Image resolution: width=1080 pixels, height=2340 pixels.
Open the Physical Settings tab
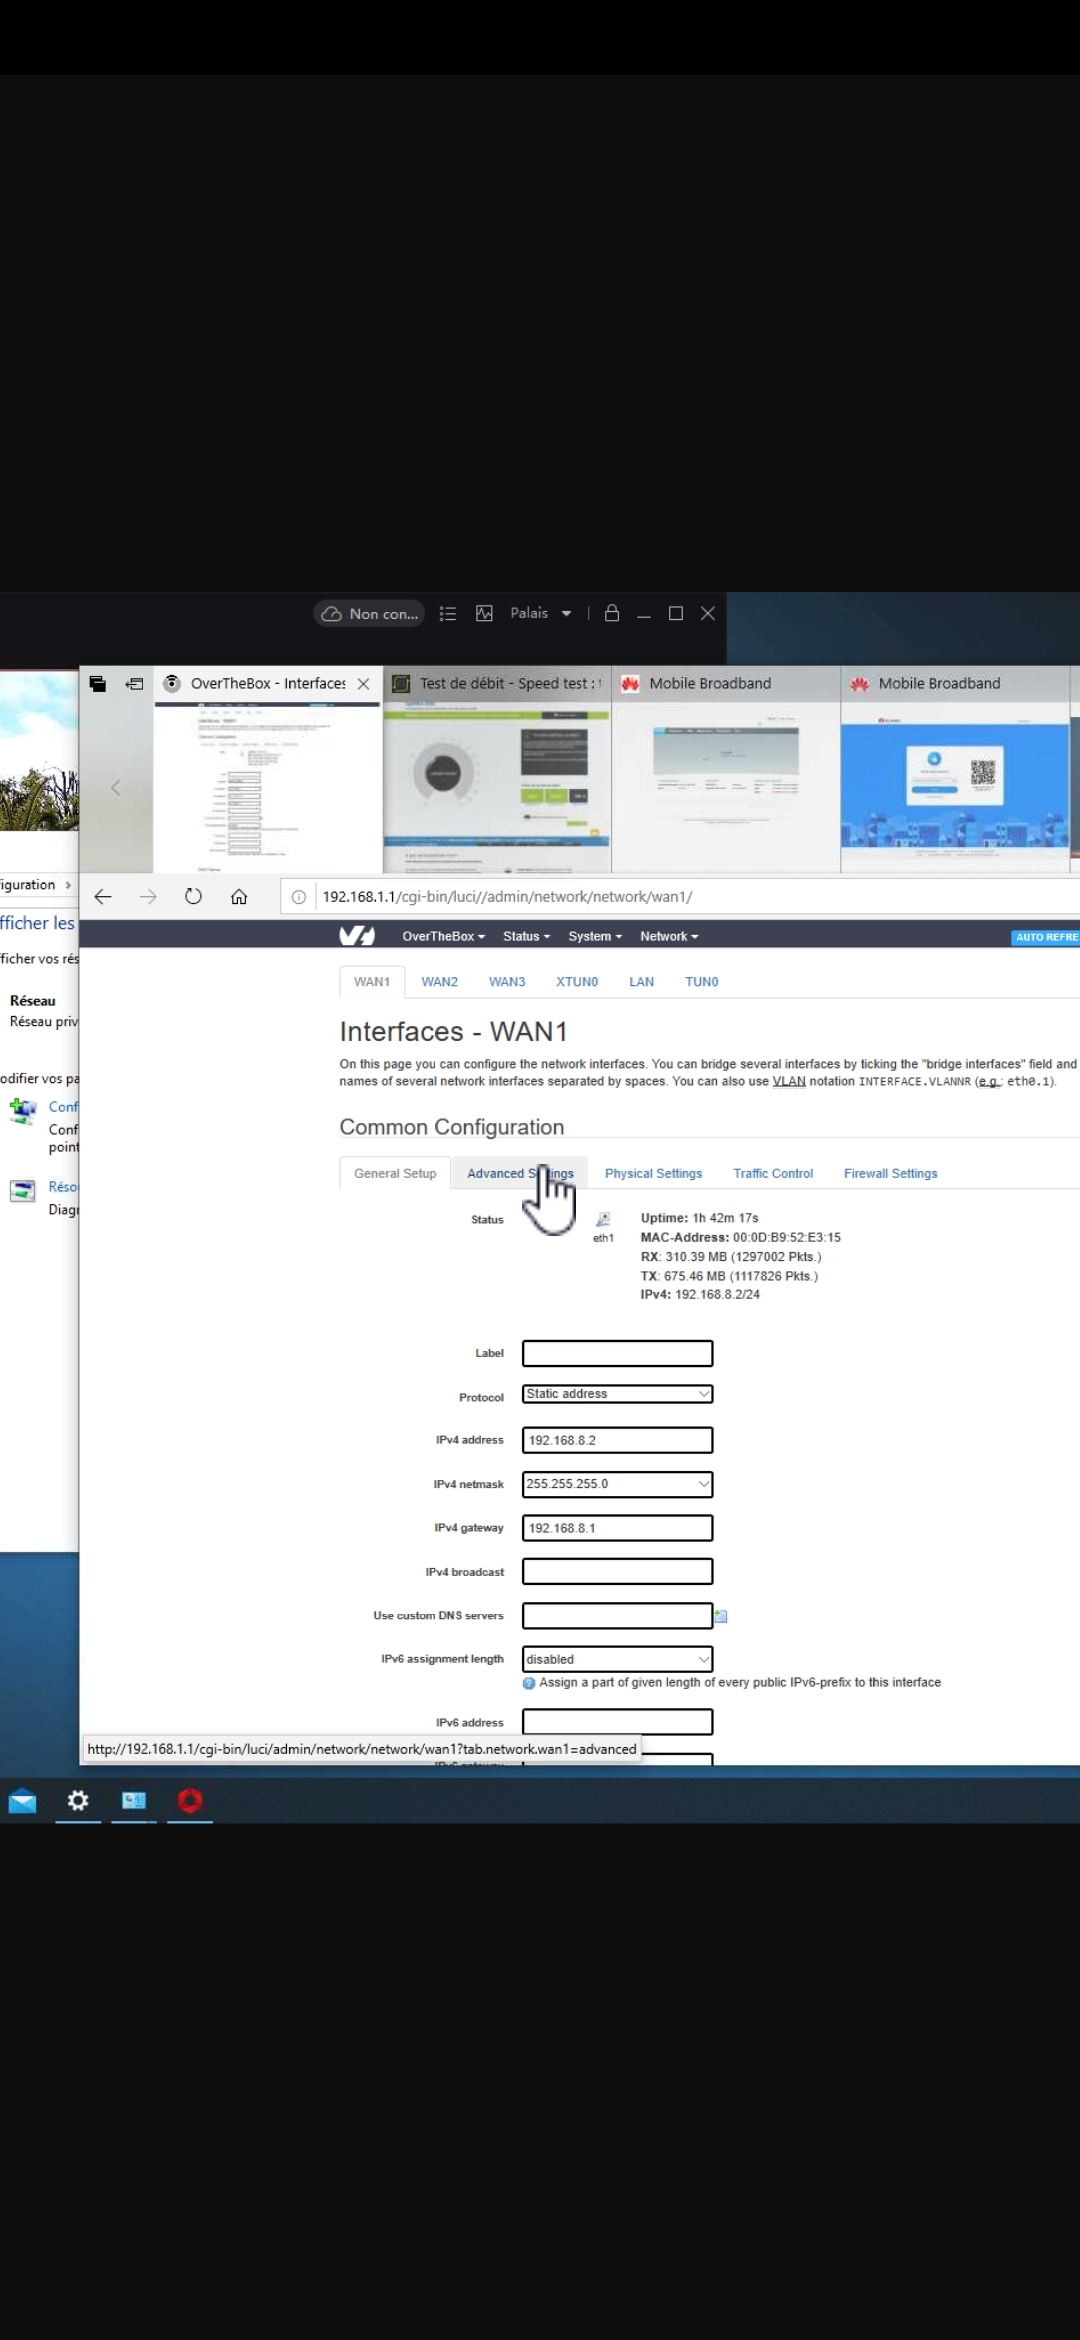653,1173
